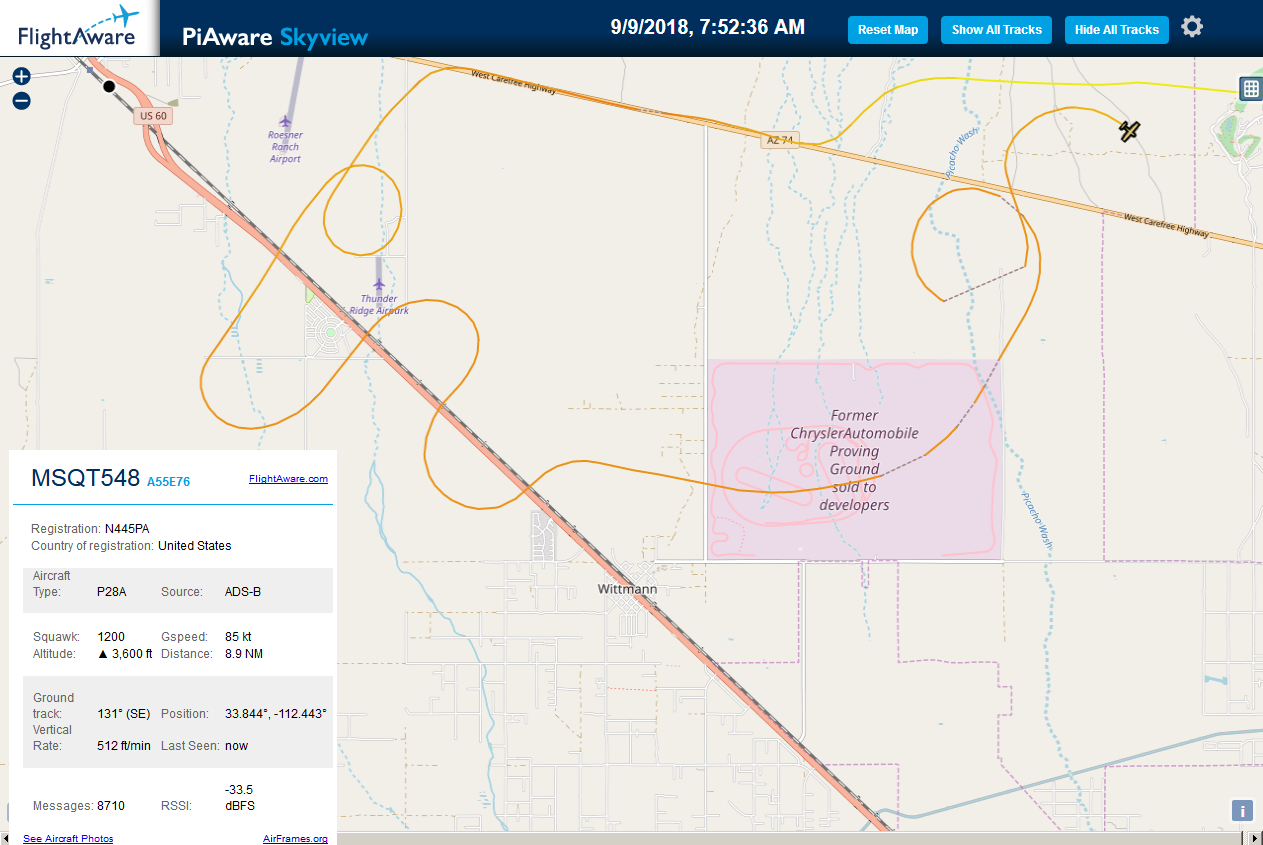Click Show All Tracks button
Viewport: 1263px width, 845px height.
pos(996,30)
